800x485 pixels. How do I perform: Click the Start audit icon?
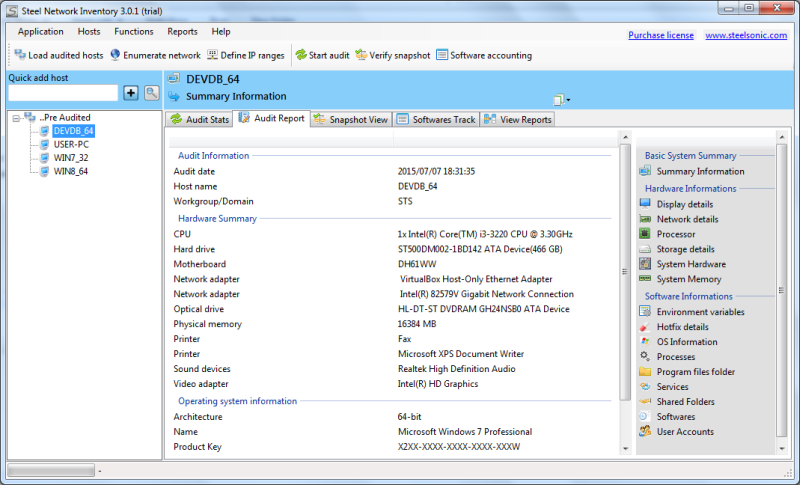[x=301, y=55]
